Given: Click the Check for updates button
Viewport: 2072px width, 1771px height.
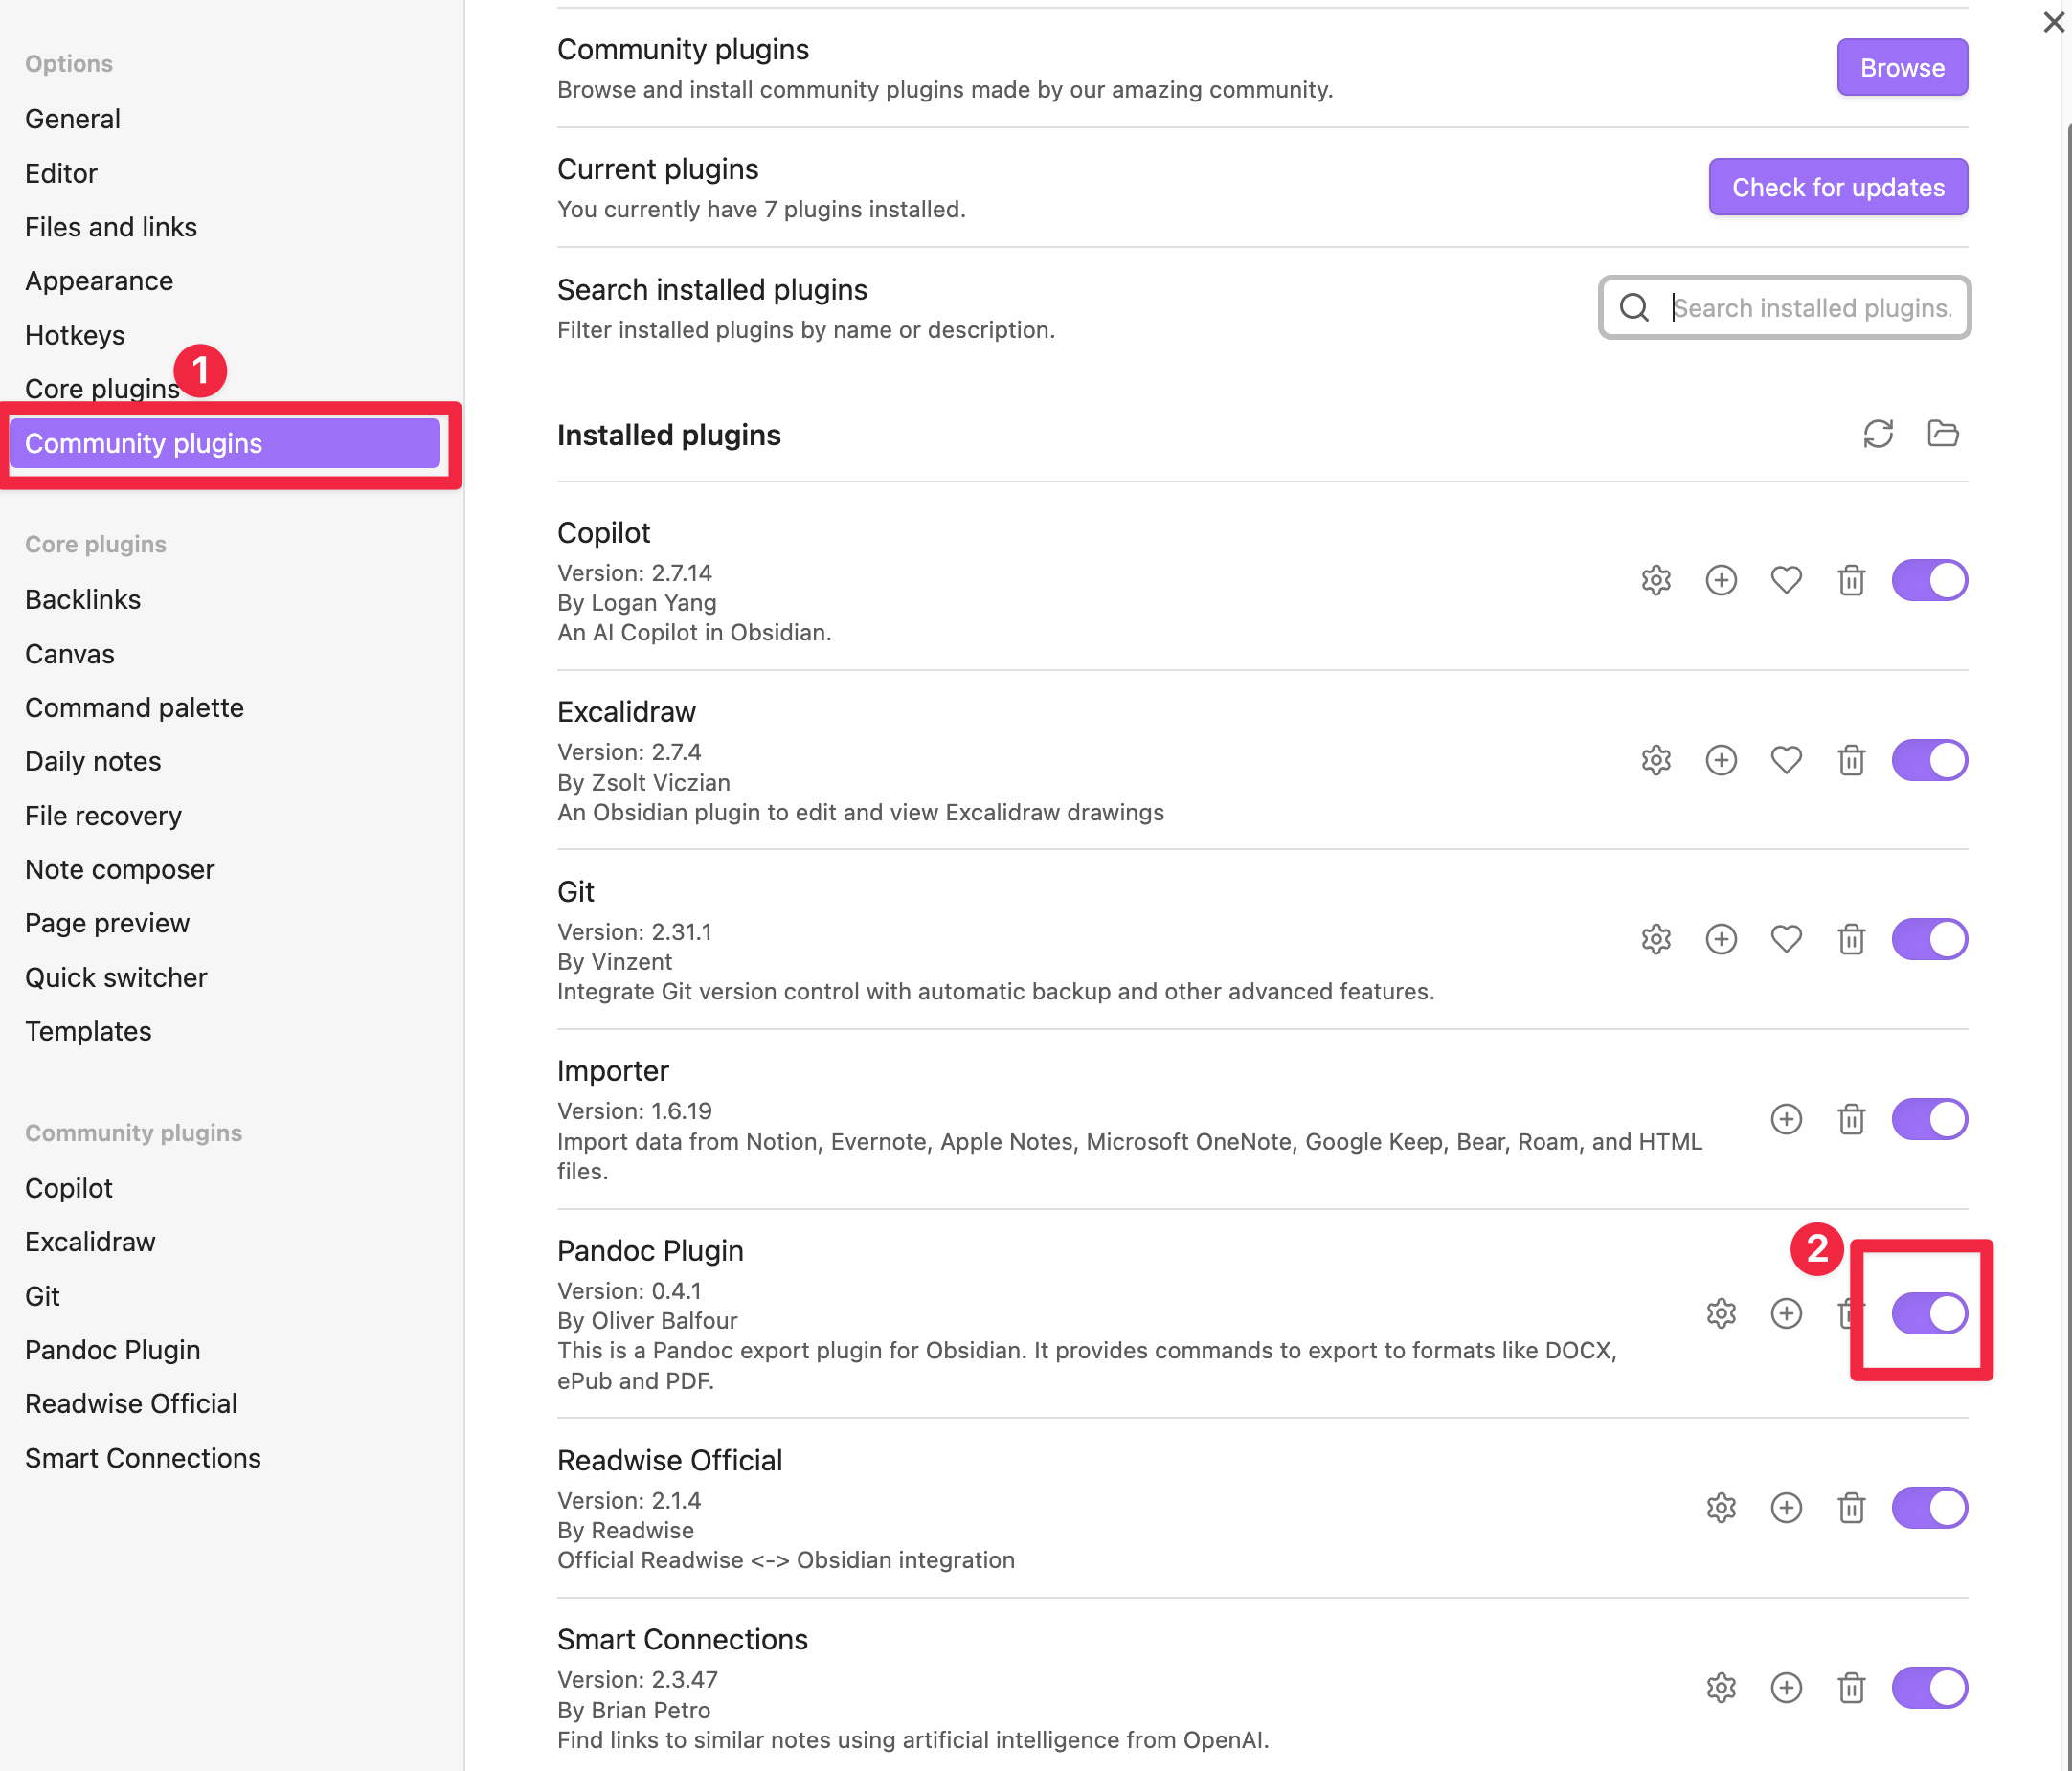Looking at the screenshot, I should pyautogui.click(x=1837, y=187).
